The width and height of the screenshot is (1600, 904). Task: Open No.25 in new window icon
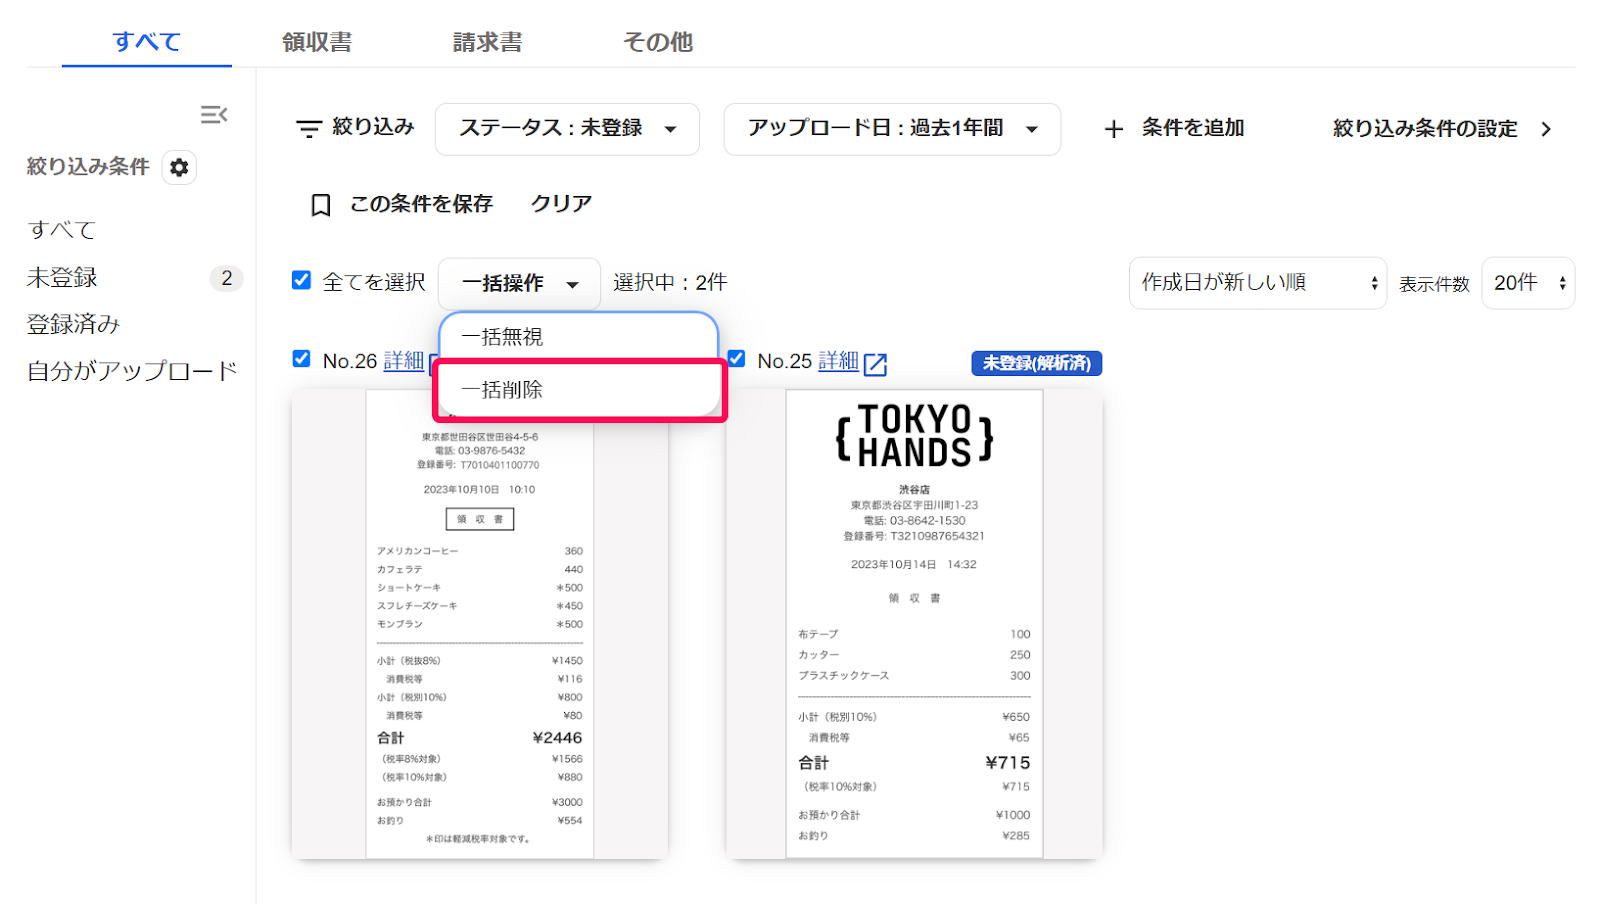875,364
